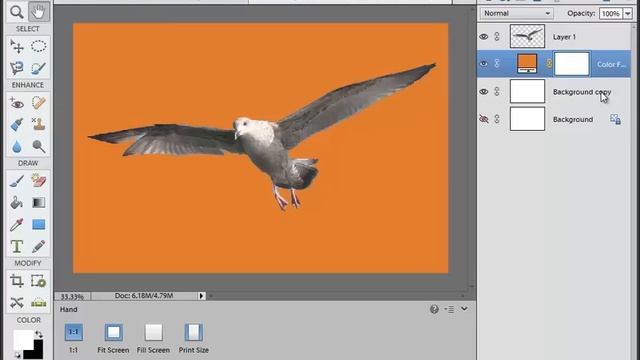Reset default foreground and background colors

pyautogui.click(x=17, y=356)
